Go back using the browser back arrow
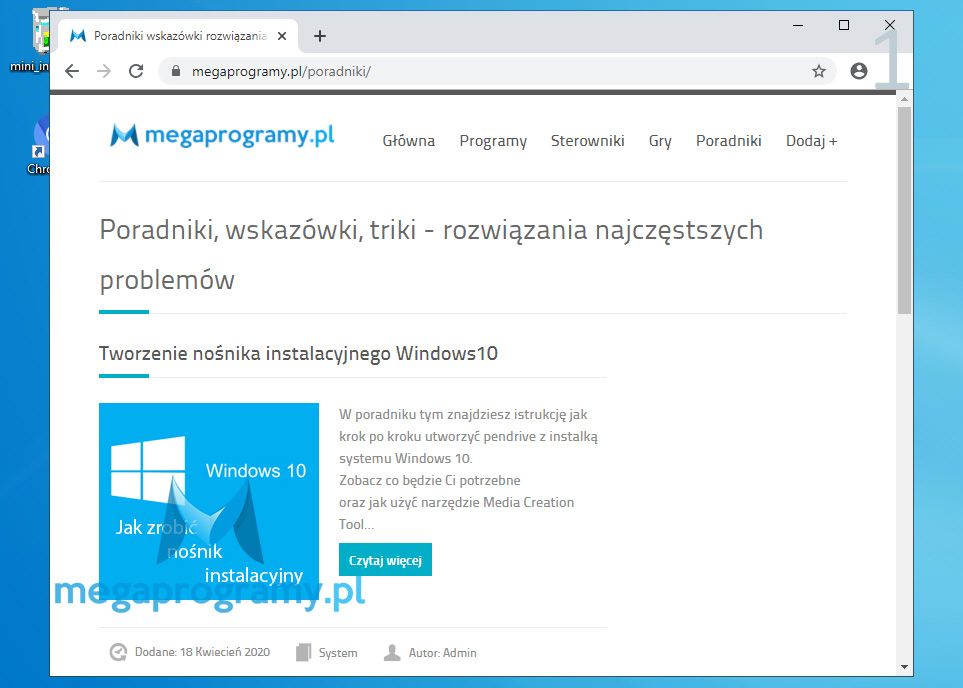963x688 pixels. [72, 71]
